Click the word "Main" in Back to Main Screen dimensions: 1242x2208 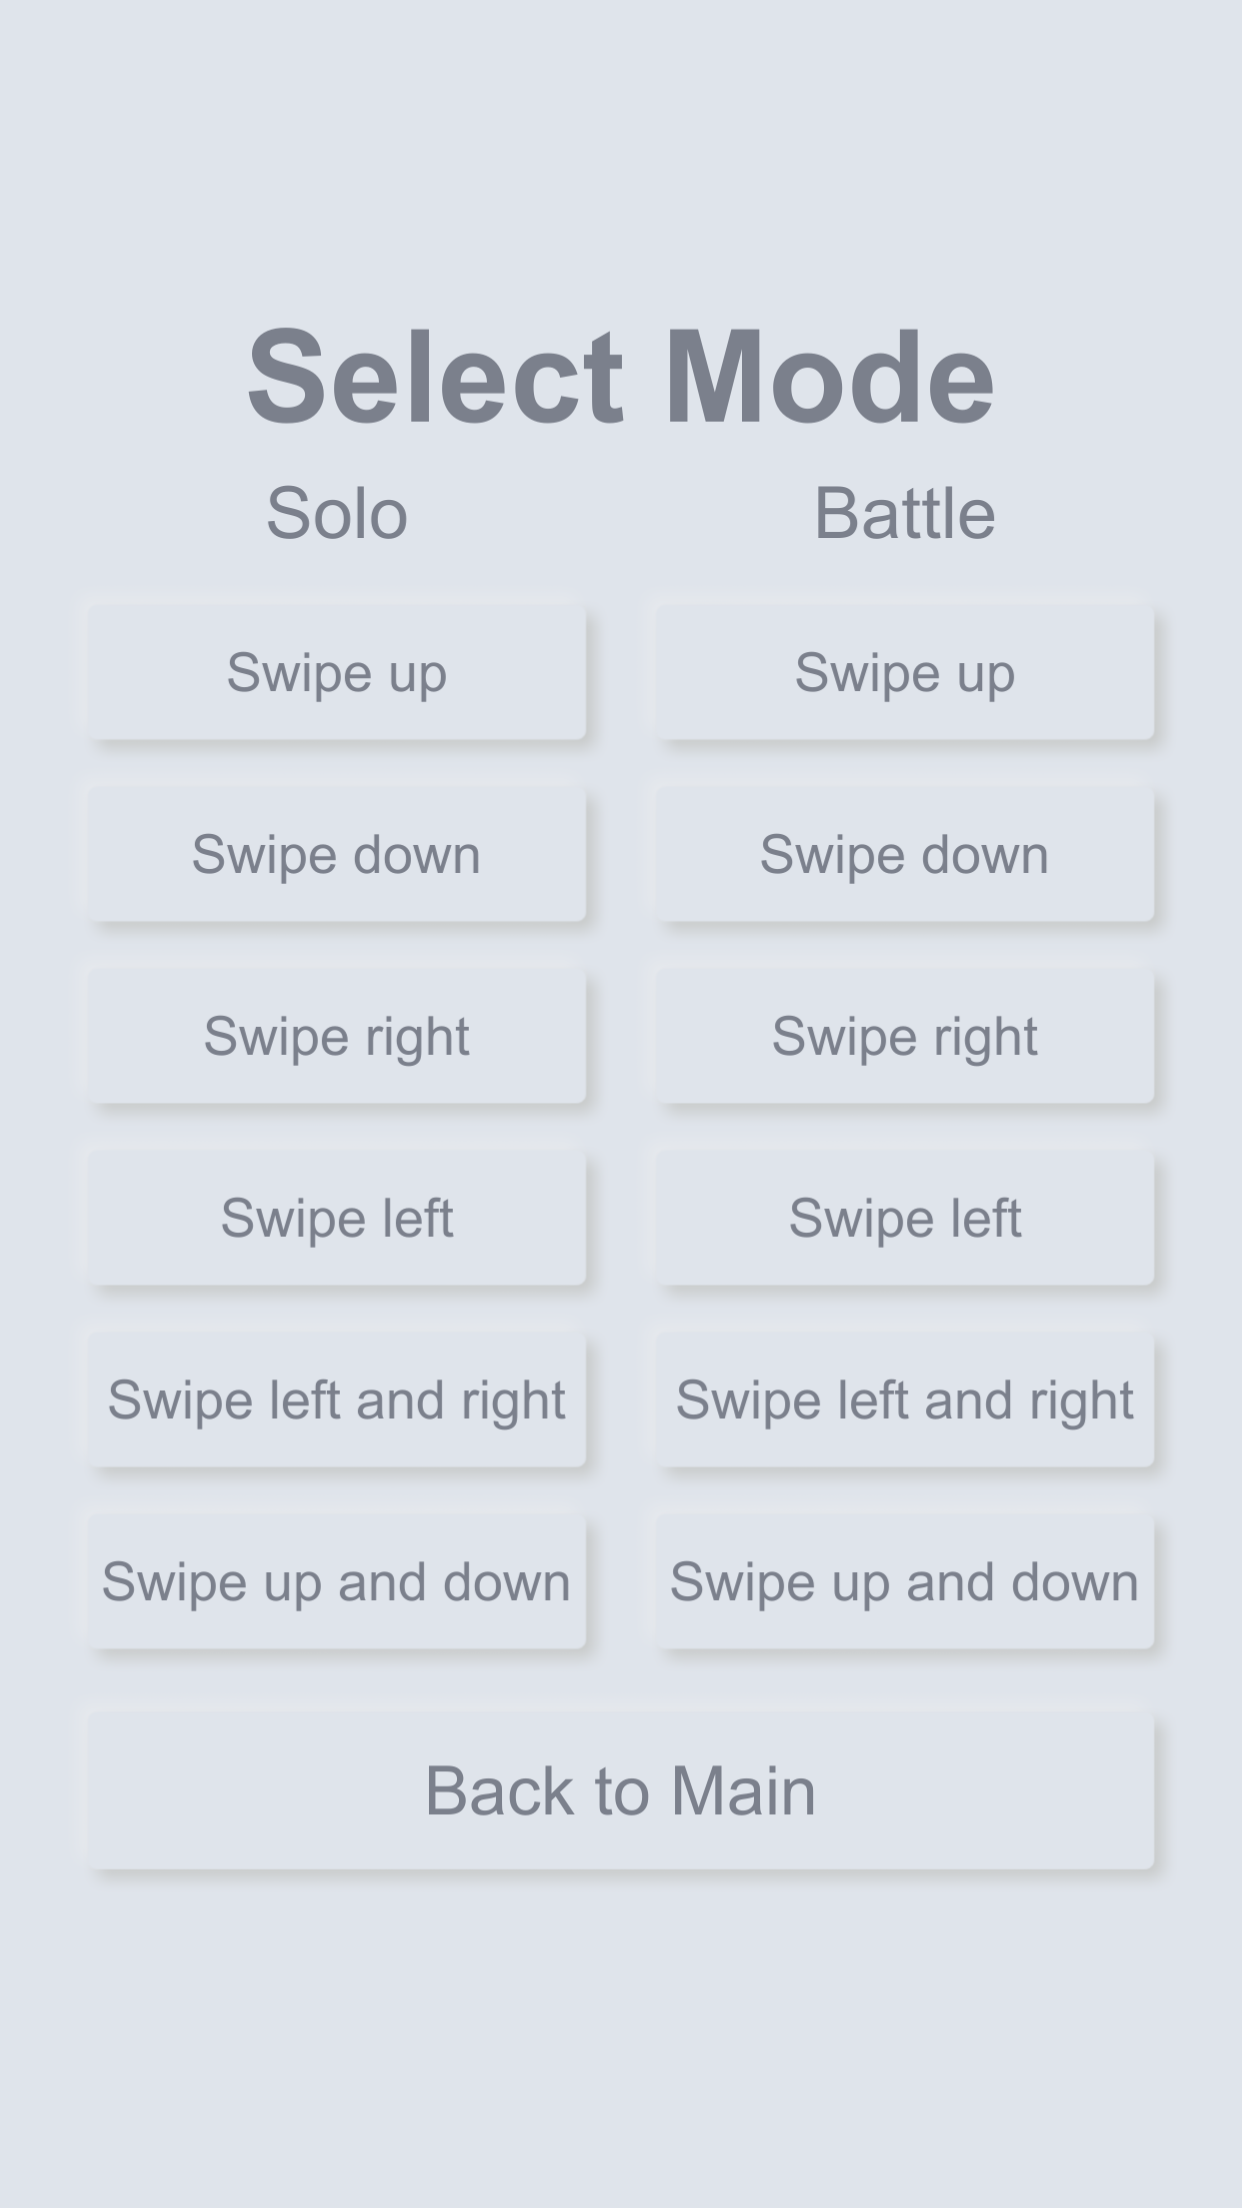pos(743,1790)
